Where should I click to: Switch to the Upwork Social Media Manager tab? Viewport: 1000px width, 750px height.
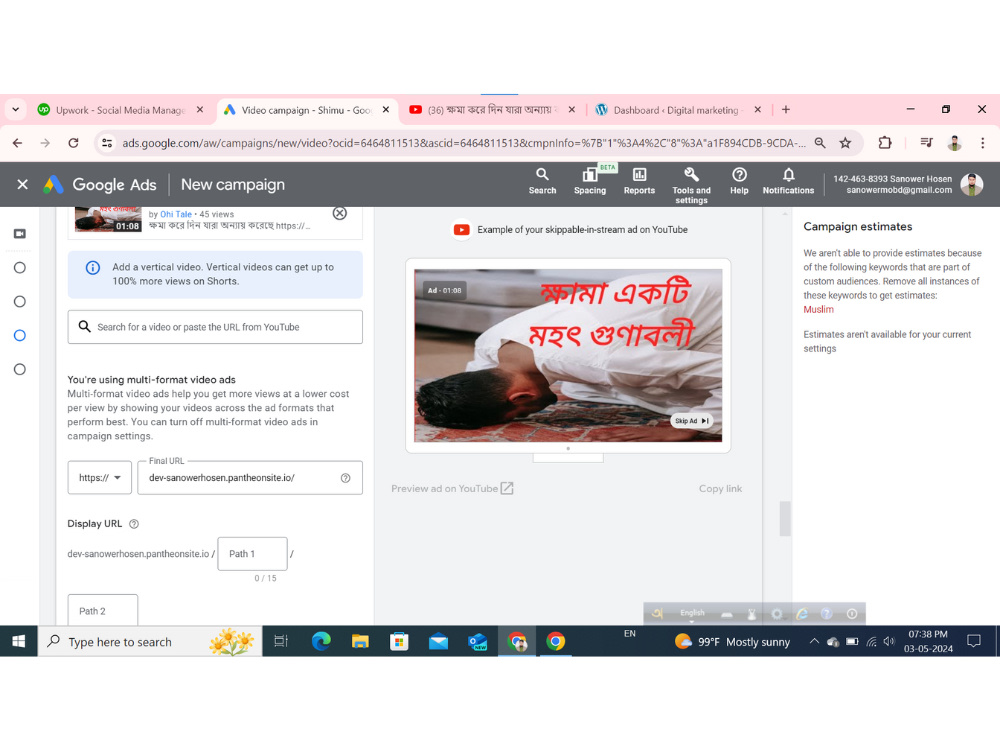120,110
